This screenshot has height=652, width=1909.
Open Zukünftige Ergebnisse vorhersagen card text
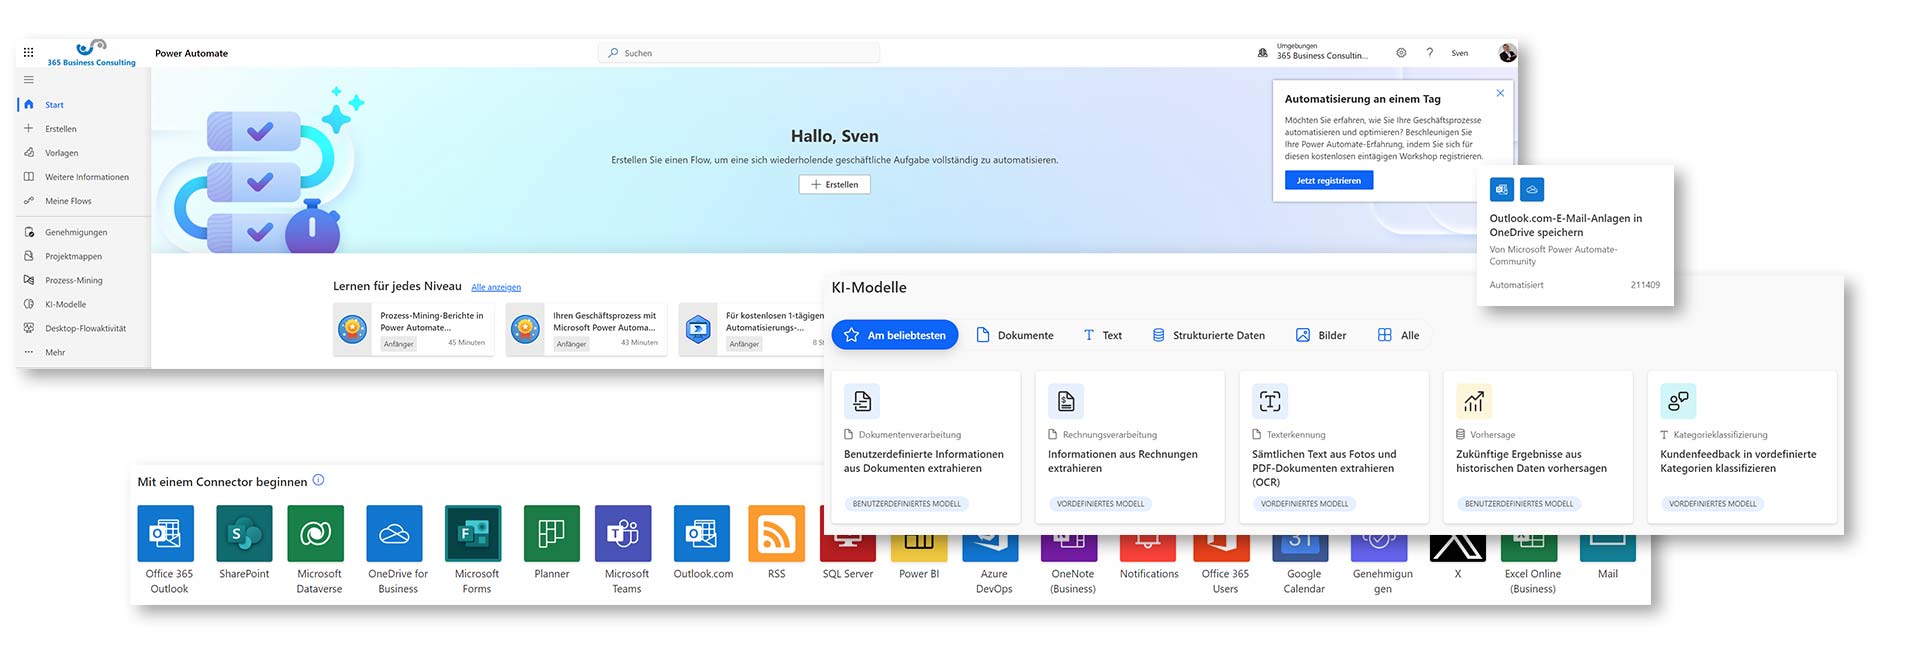[1531, 461]
